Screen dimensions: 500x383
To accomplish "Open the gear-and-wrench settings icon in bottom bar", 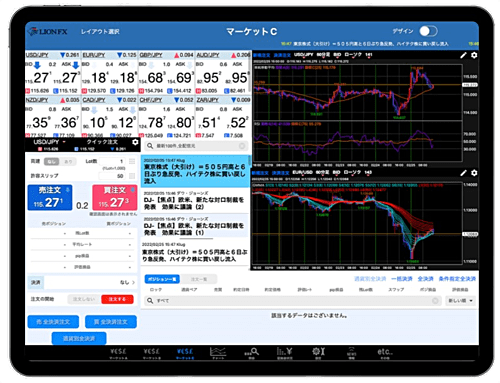I will 318,353.
